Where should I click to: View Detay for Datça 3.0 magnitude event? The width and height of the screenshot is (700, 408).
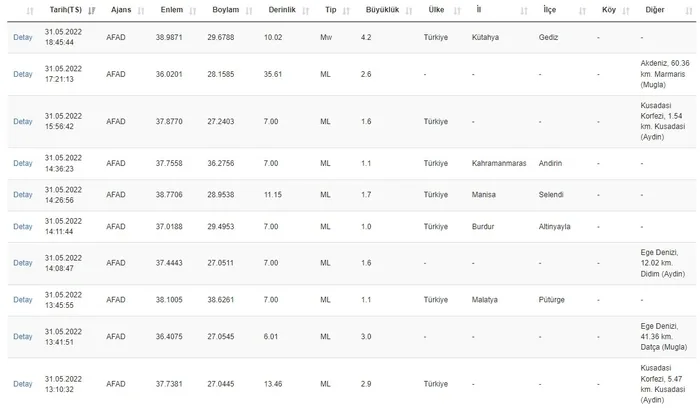pos(23,337)
